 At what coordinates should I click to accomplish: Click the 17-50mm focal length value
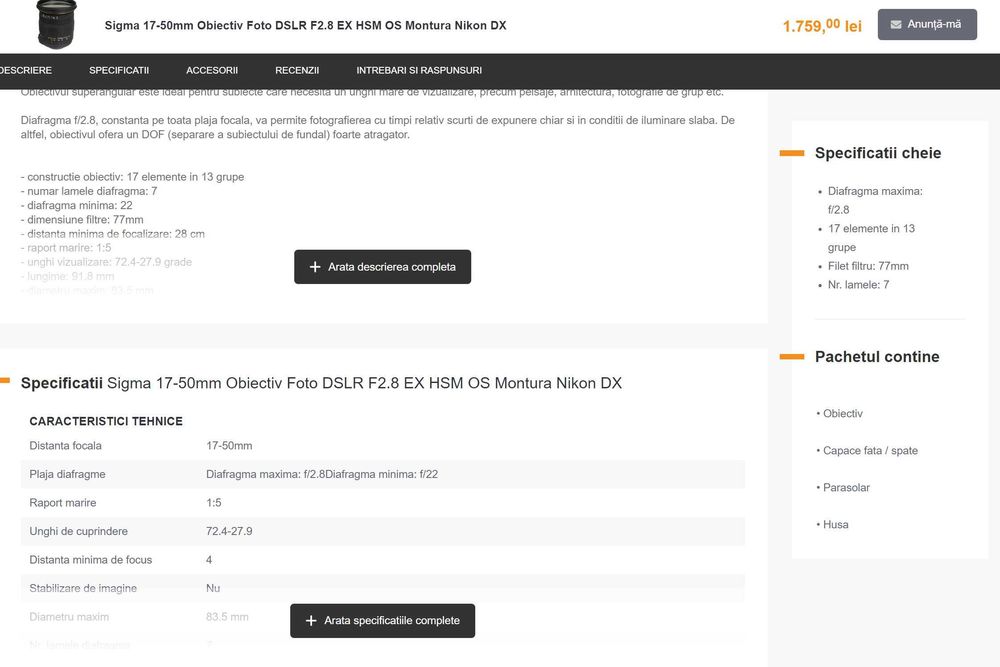229,446
